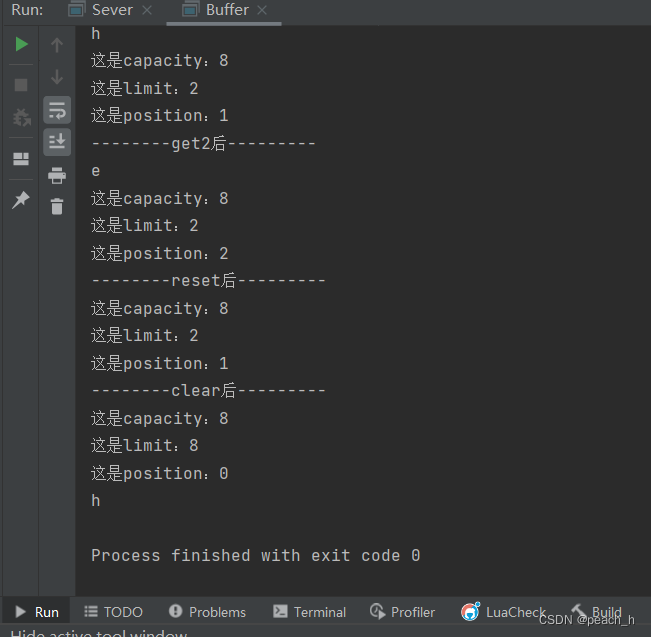This screenshot has height=637, width=651.
Task: Toggle soft-wrap in the console output
Action: click(57, 110)
